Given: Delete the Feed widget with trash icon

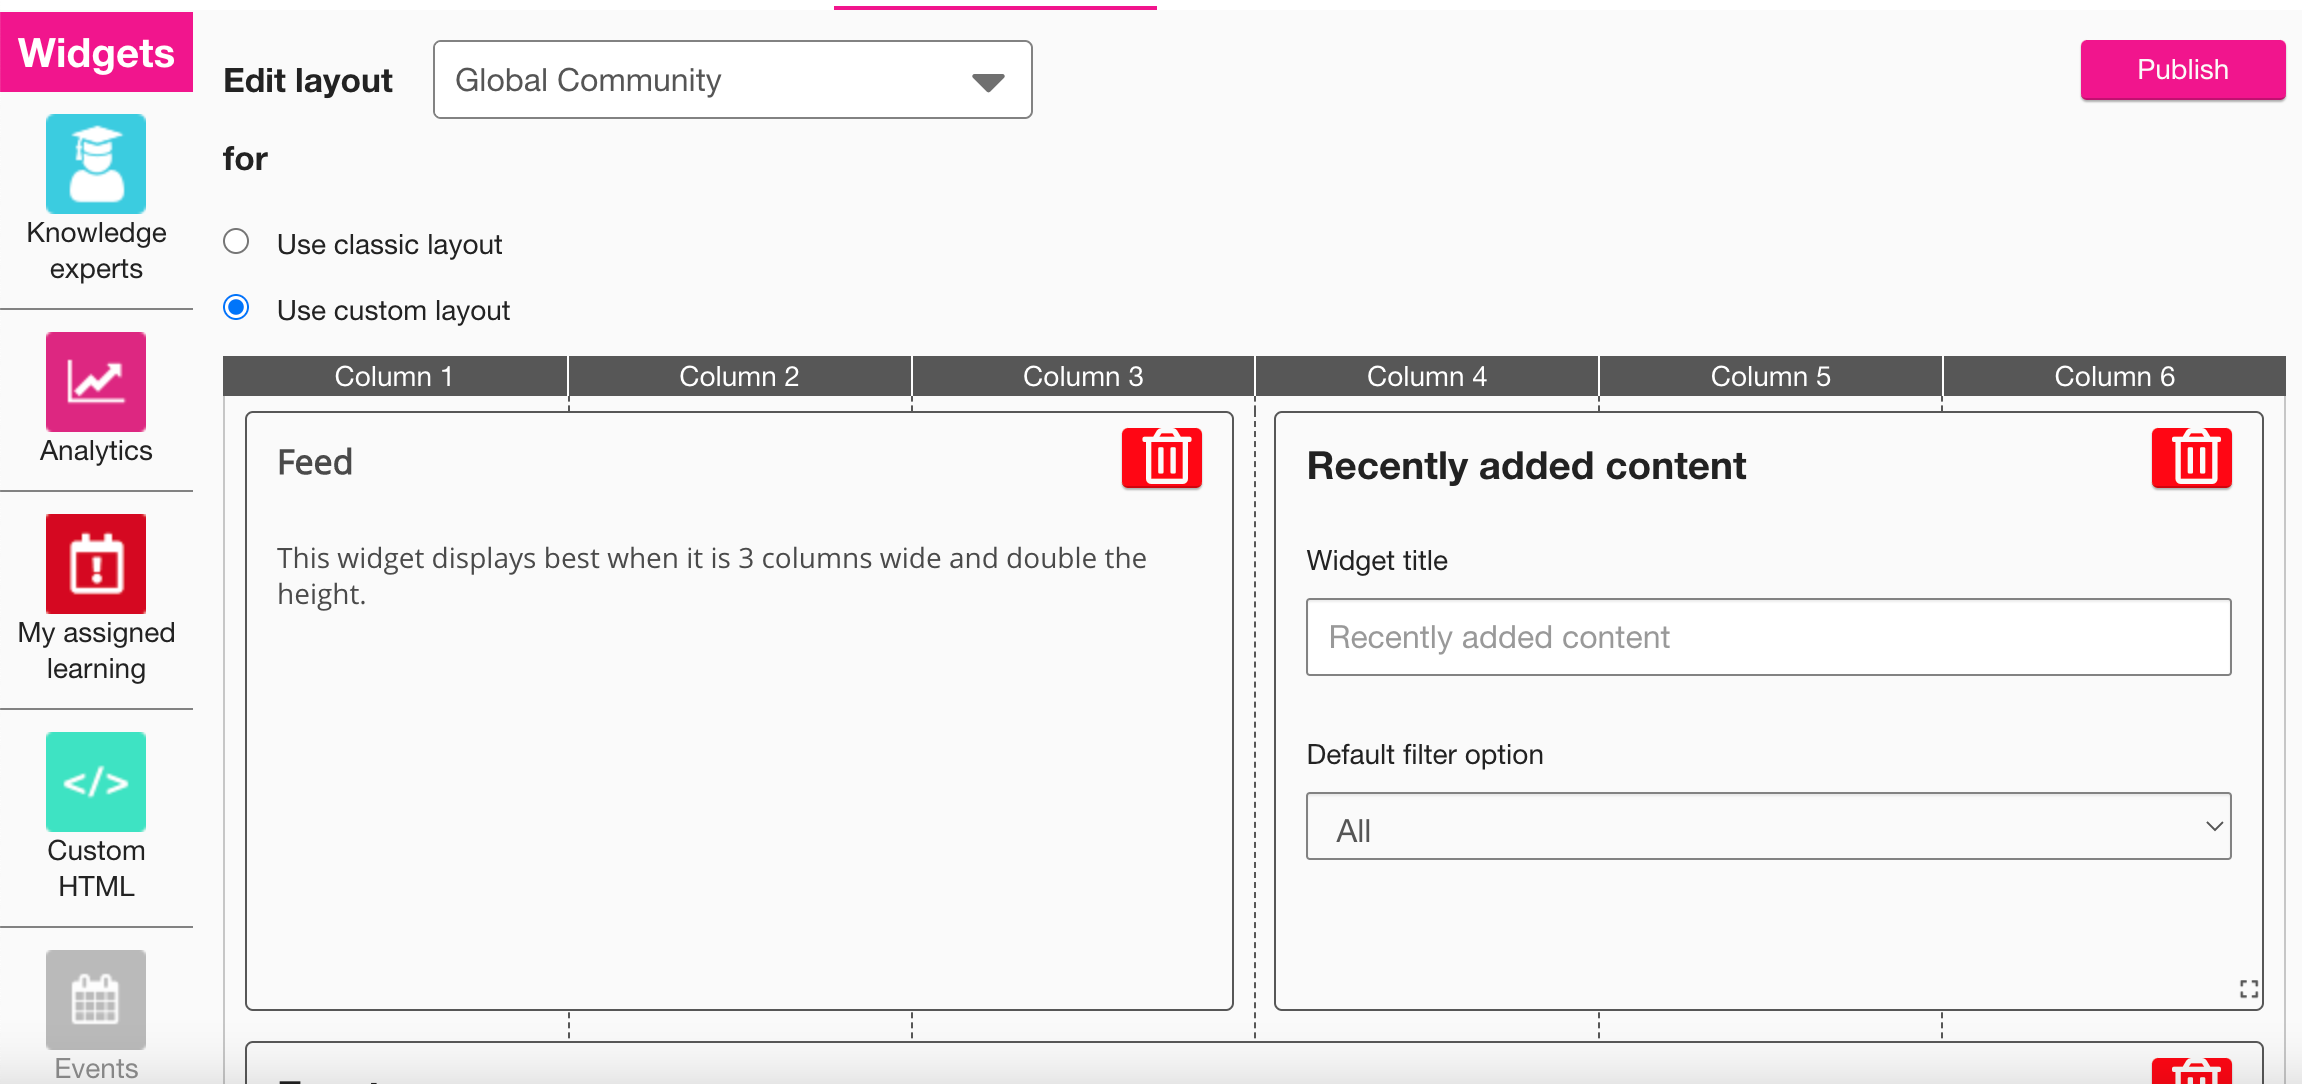Looking at the screenshot, I should click(x=1161, y=458).
